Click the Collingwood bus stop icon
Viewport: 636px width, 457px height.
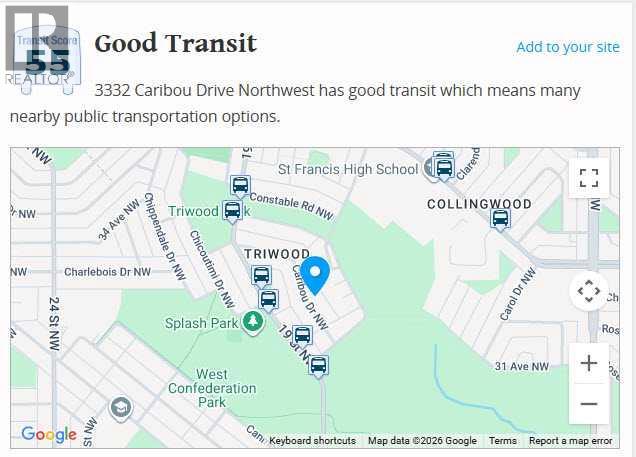click(500, 219)
